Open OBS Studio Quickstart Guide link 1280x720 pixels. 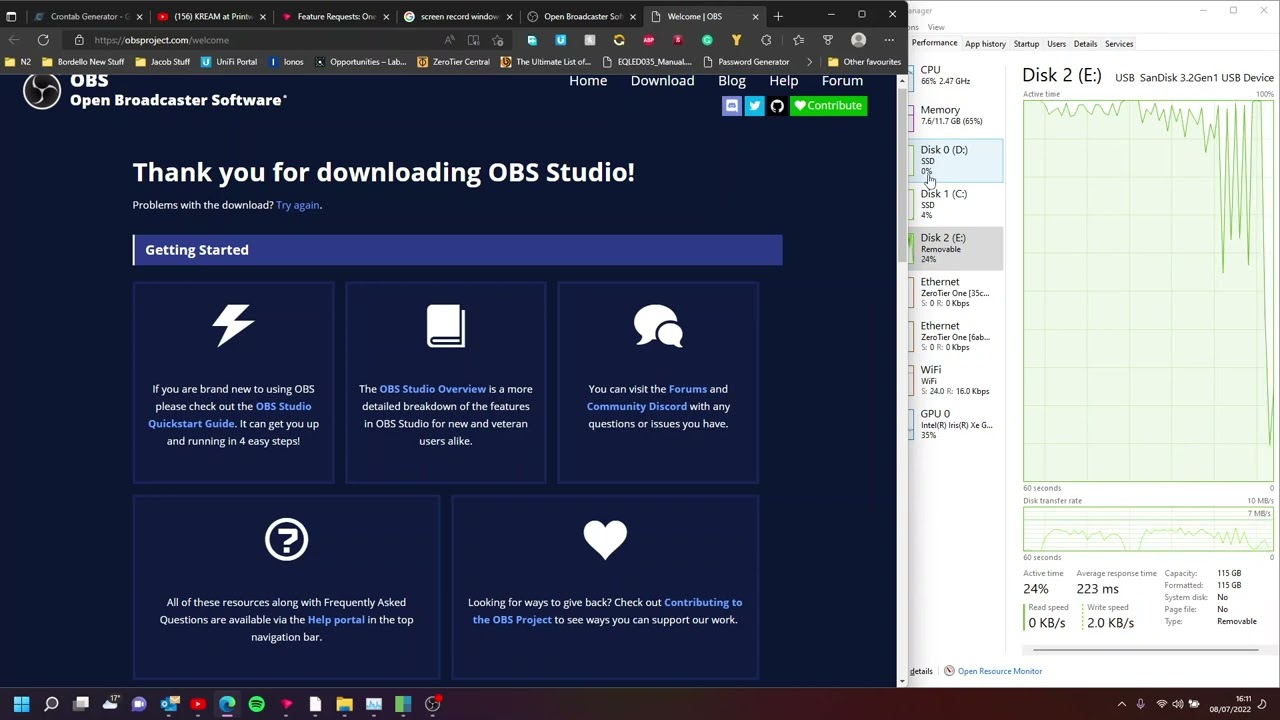click(230, 415)
